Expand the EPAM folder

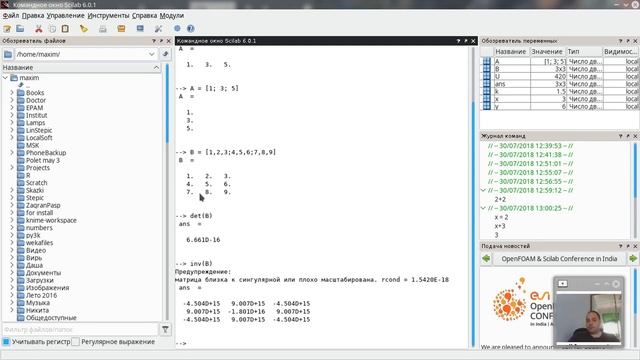click(x=12, y=108)
